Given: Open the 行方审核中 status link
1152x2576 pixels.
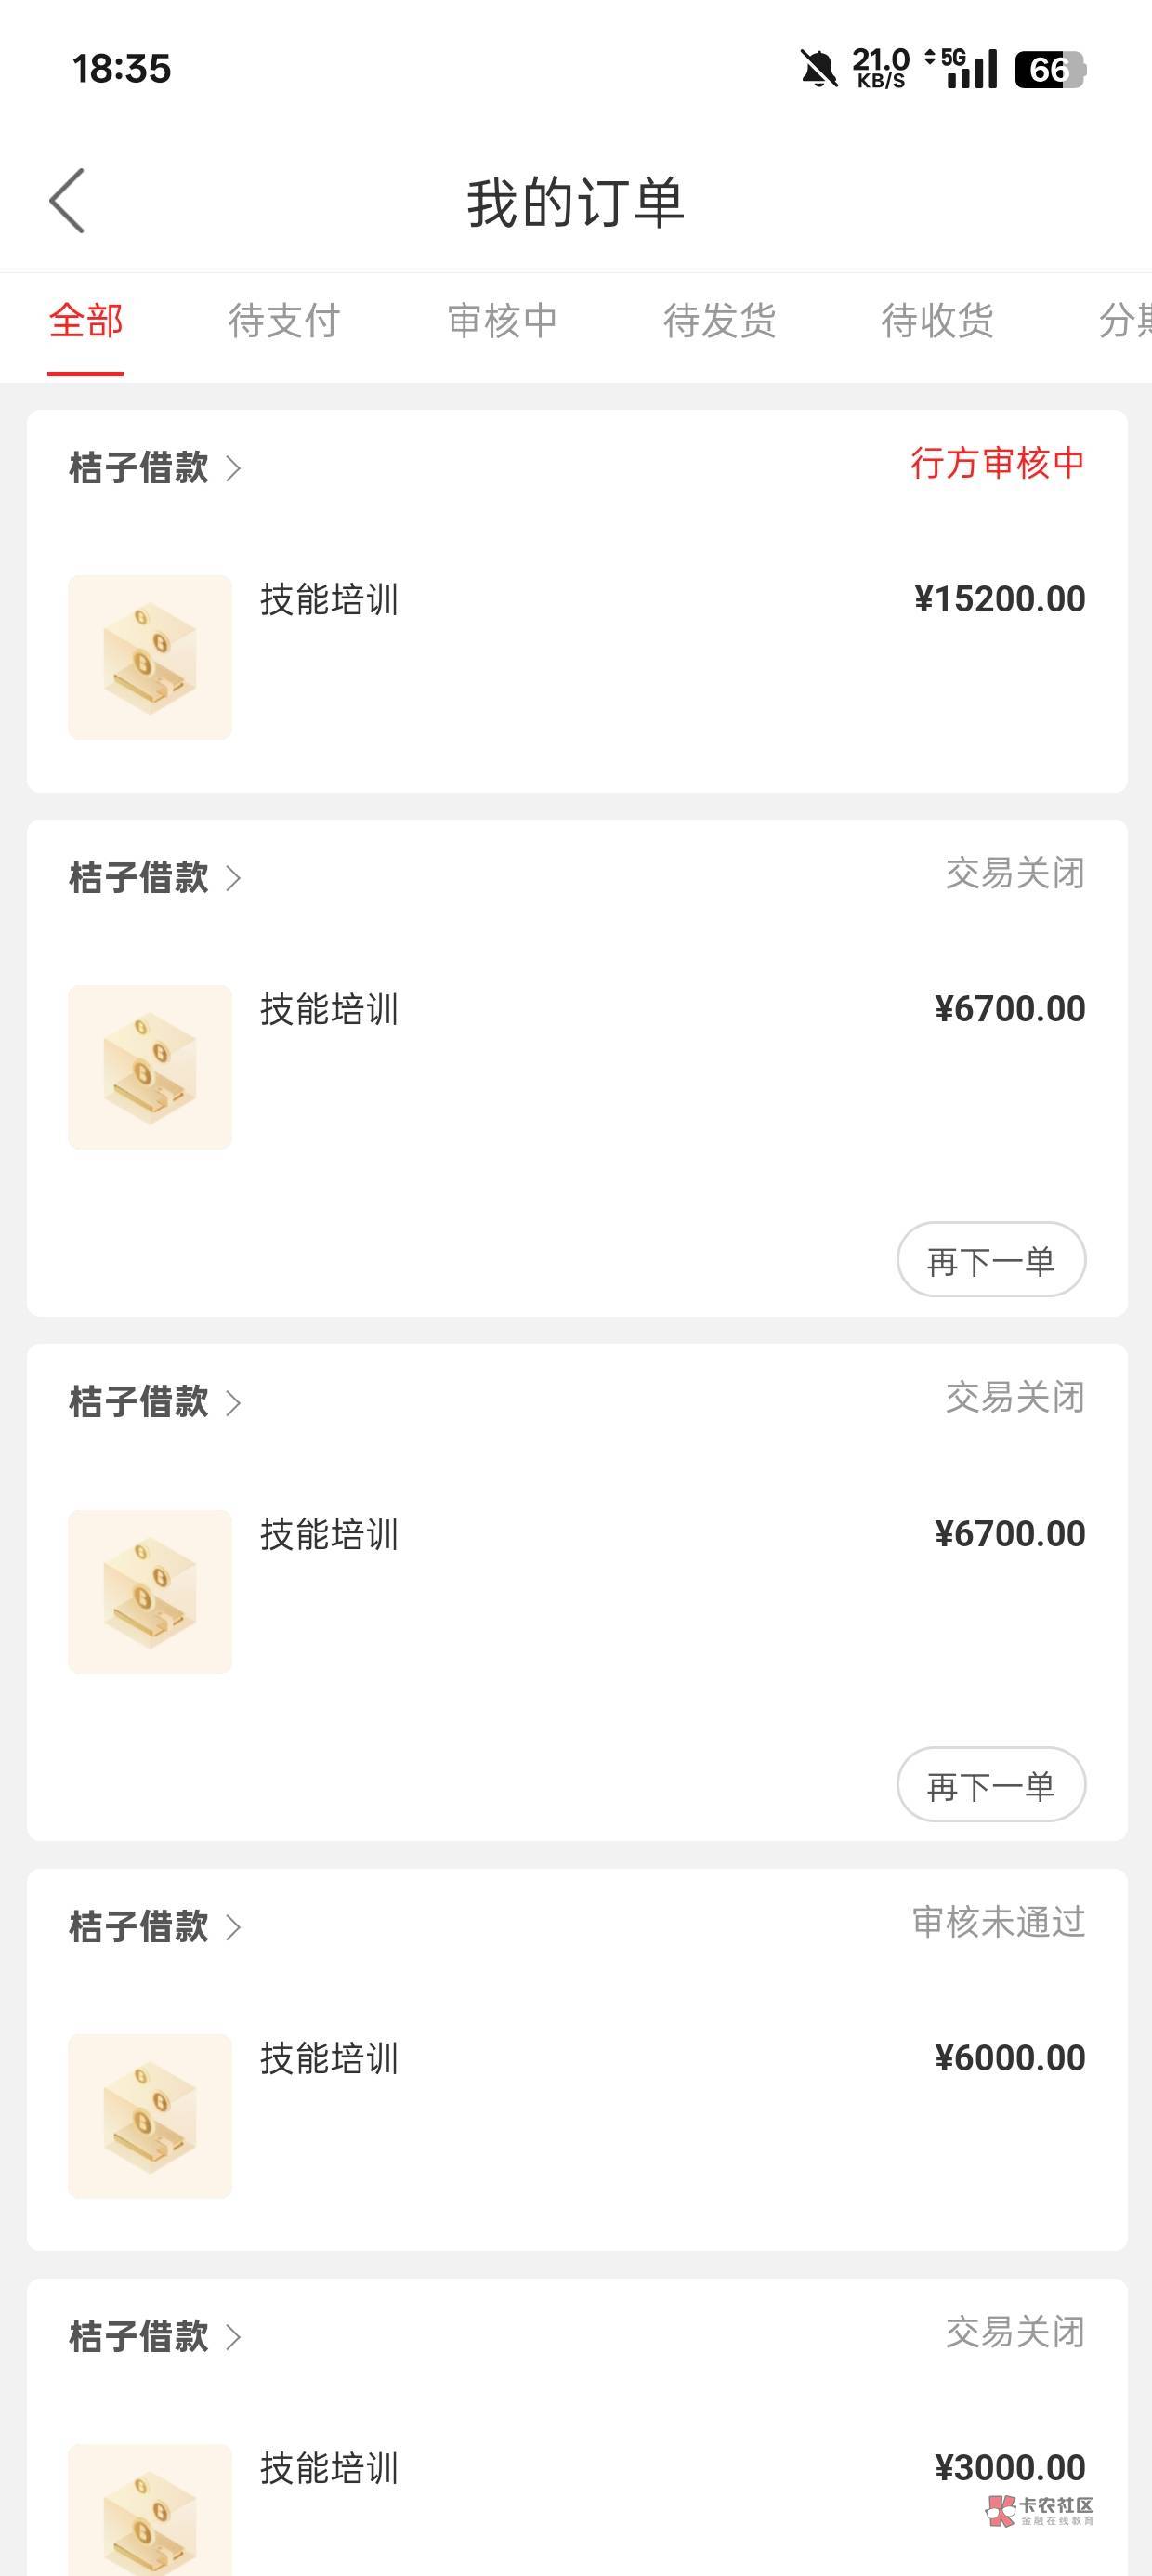Looking at the screenshot, I should click(997, 463).
